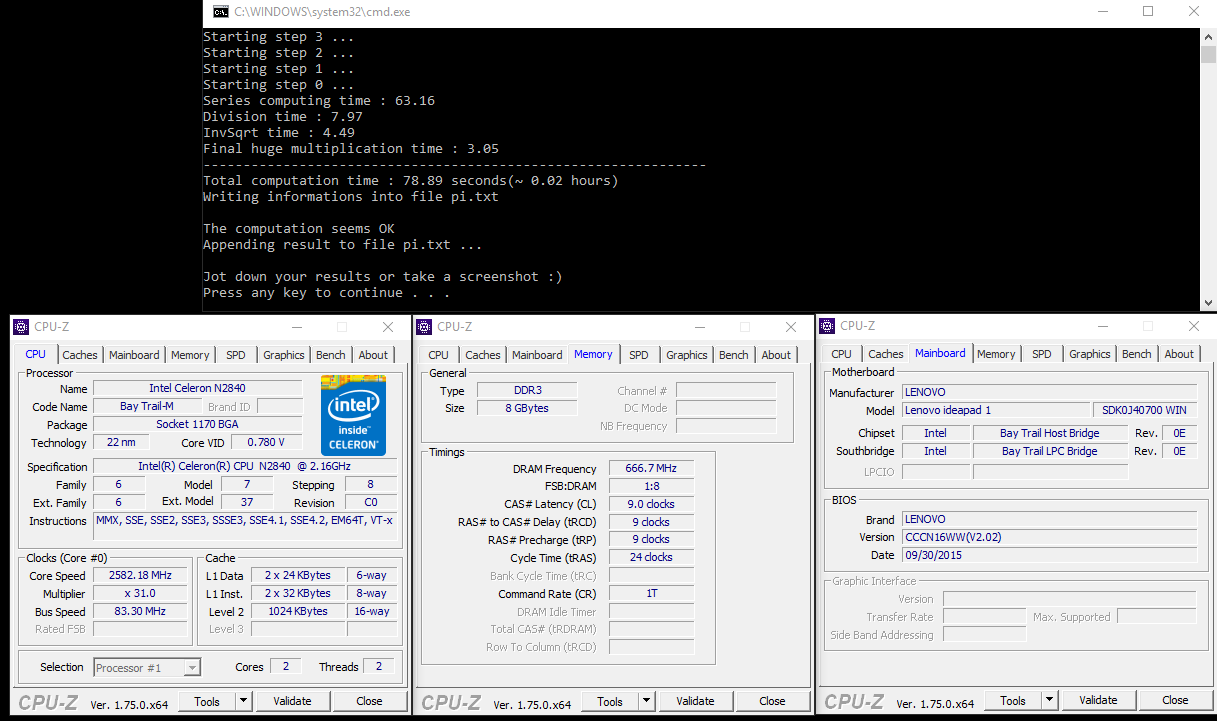Select CPU tab in left CPU-Z window
The height and width of the screenshot is (721, 1217).
point(35,354)
